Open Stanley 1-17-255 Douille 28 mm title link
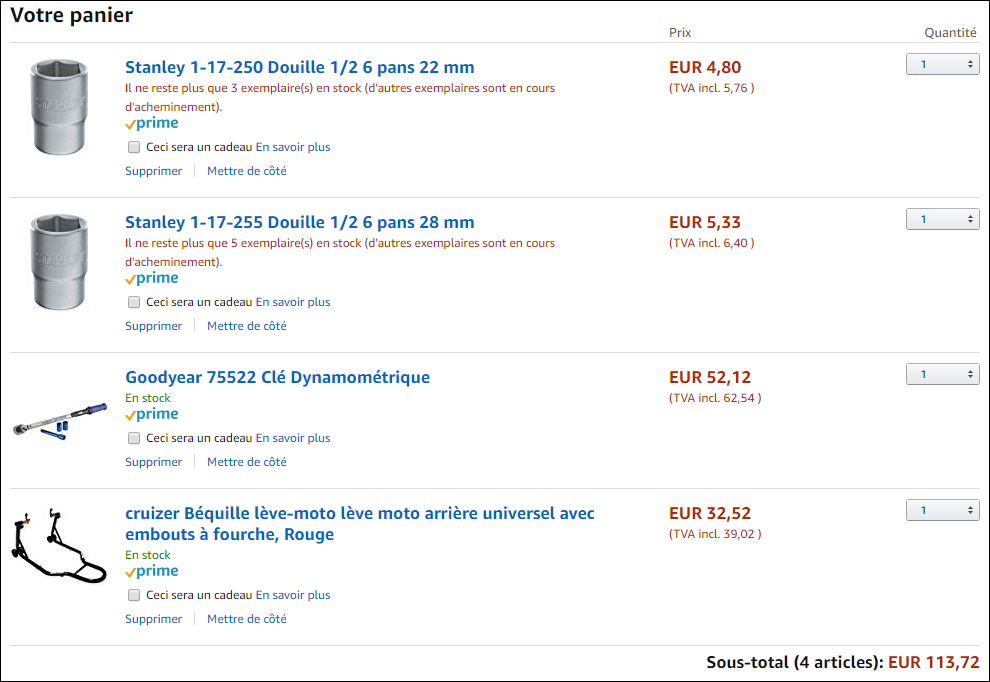Image resolution: width=990 pixels, height=682 pixels. click(299, 222)
